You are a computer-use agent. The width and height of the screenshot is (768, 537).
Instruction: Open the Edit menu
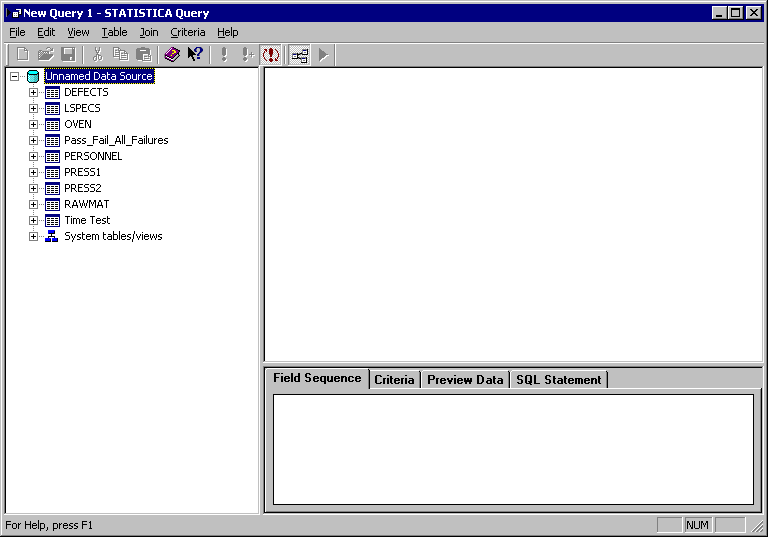46,32
